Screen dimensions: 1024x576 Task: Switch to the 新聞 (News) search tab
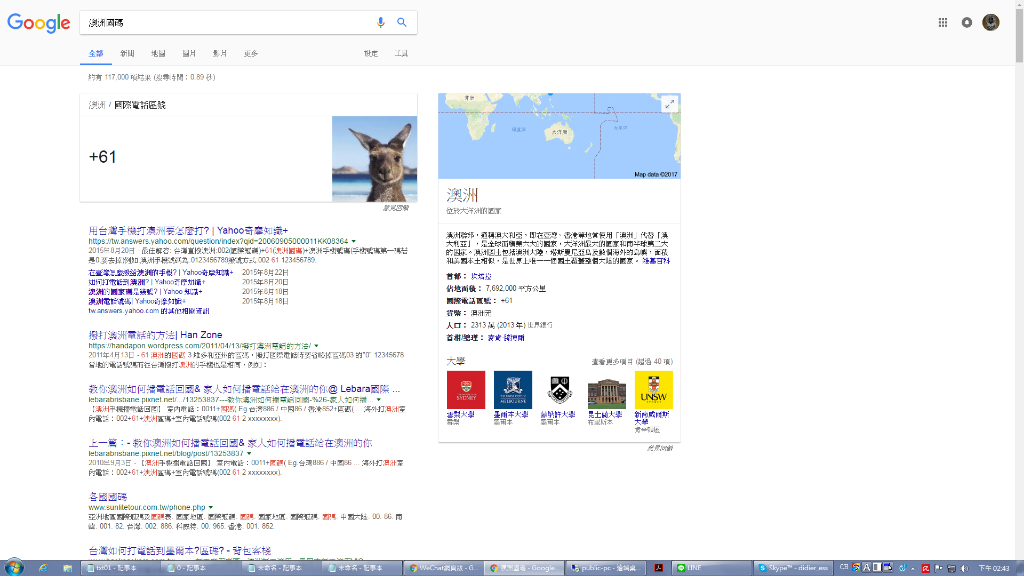tap(127, 53)
